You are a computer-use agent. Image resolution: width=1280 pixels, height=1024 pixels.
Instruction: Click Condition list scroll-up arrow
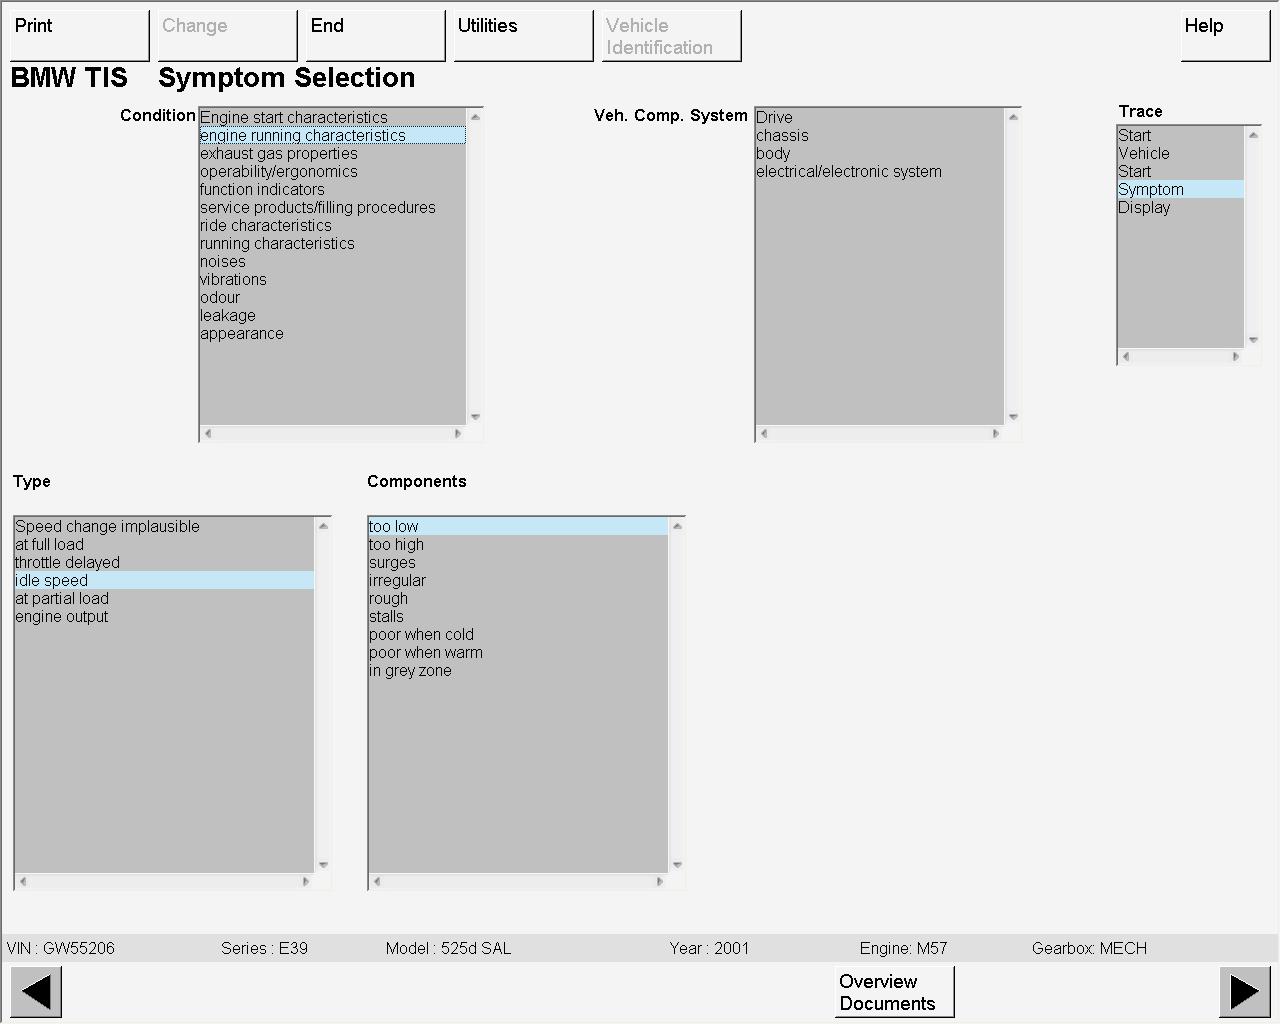[475, 117]
